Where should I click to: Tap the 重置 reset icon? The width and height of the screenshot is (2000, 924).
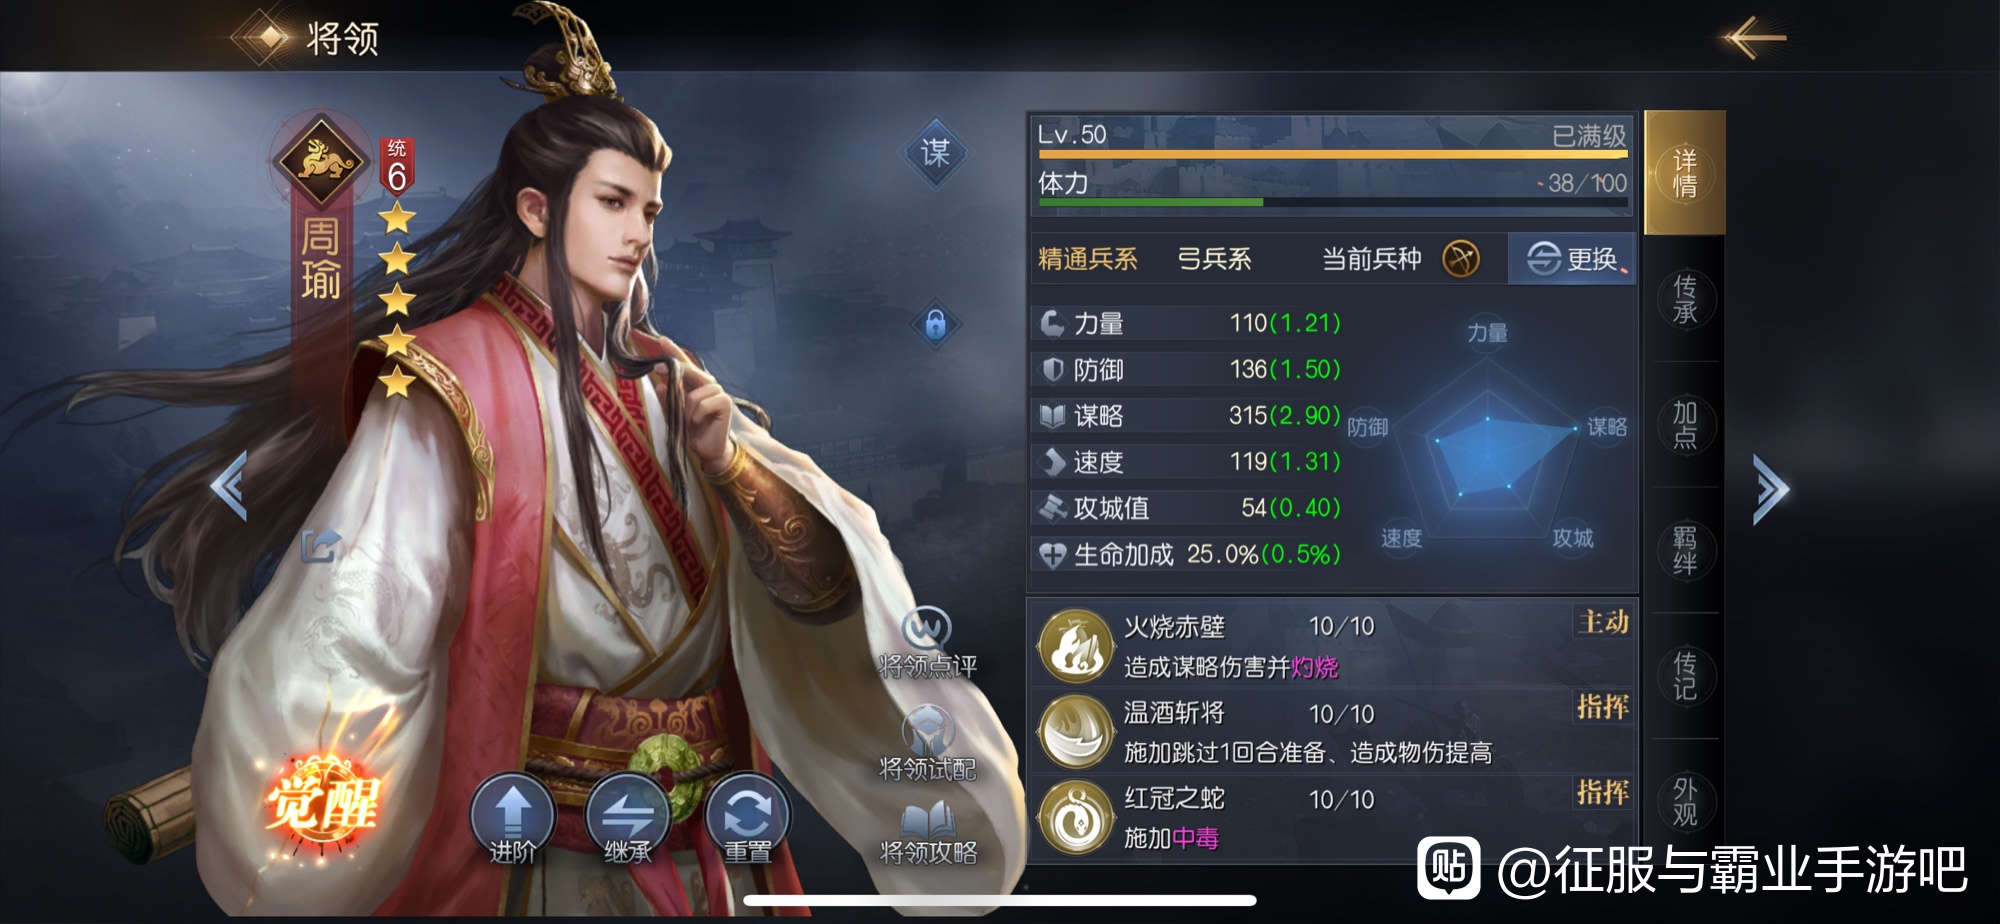point(747,820)
